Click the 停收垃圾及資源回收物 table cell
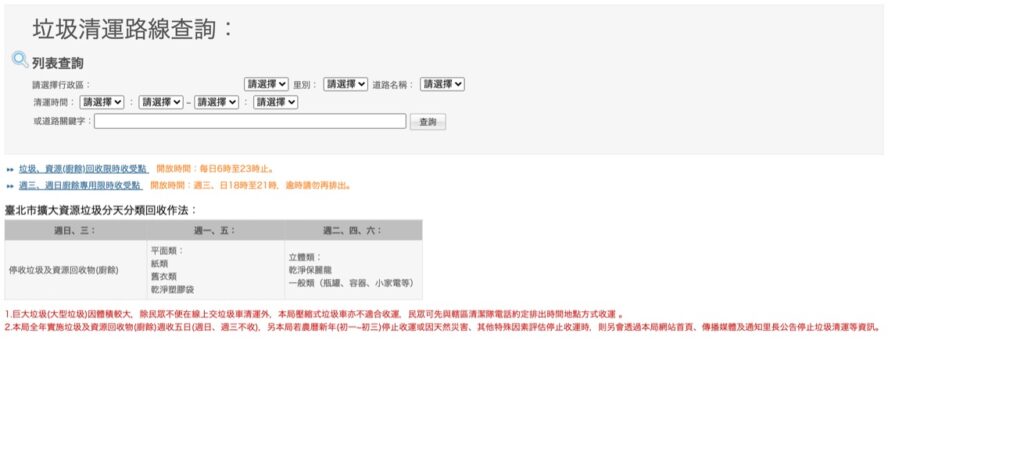Viewport: 1024px width, 469px height. 64,270
